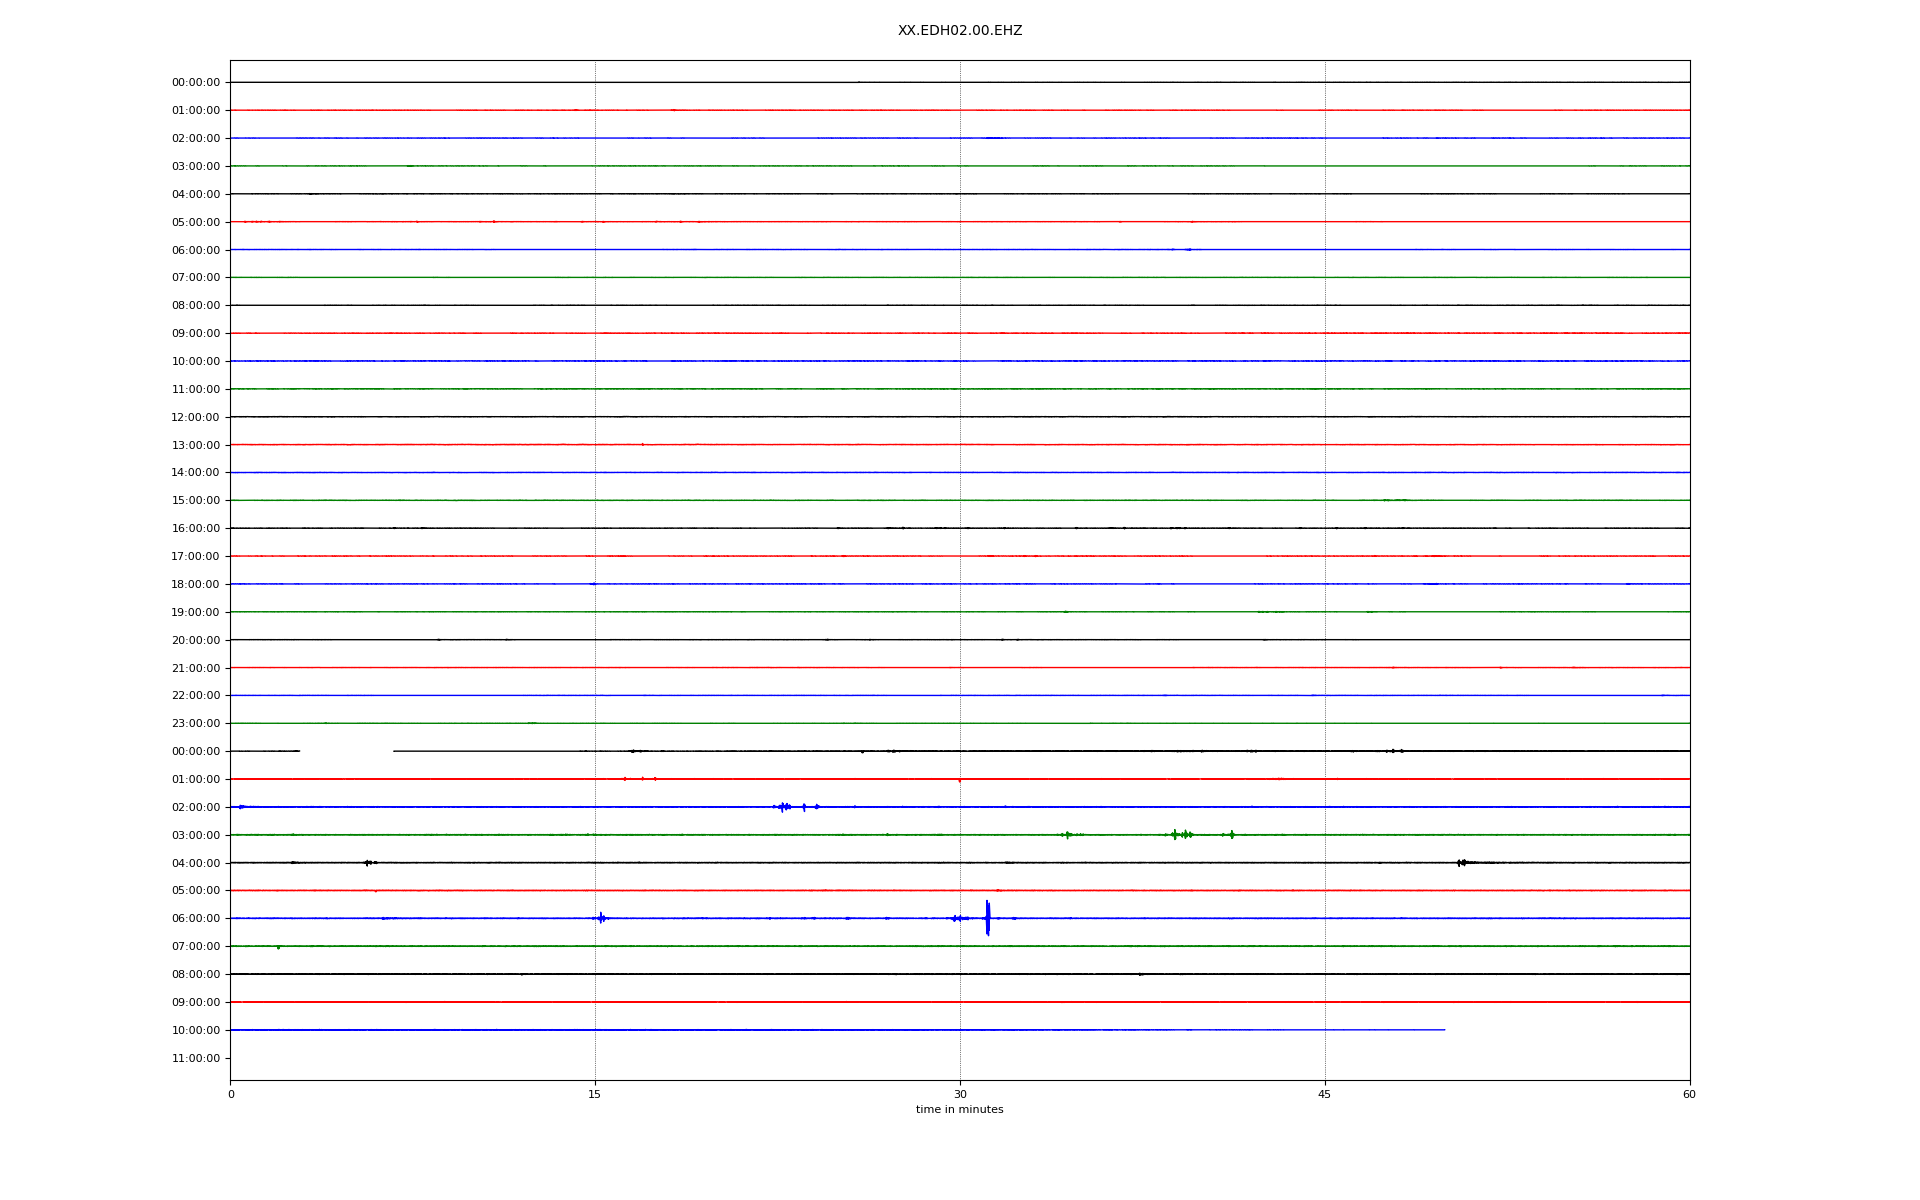Screen dimensions: 1920x1200
Task: Click the x-axis tick label 60
Action: pyautogui.click(x=1689, y=1094)
